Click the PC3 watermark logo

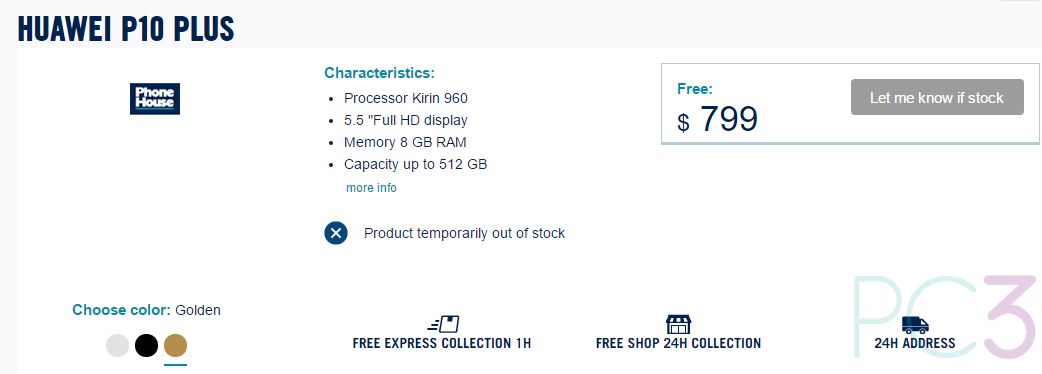coord(946,317)
